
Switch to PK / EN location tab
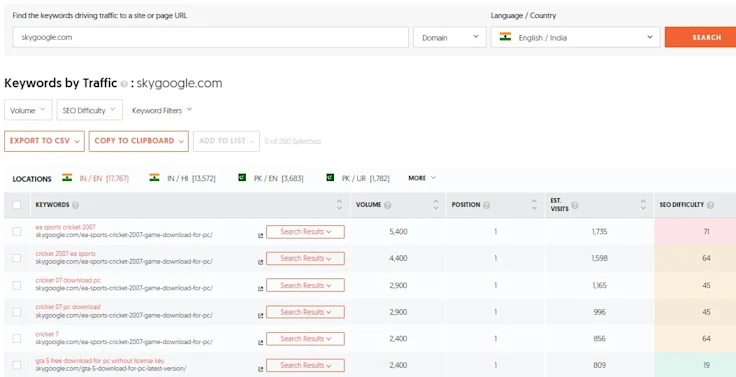click(278, 178)
